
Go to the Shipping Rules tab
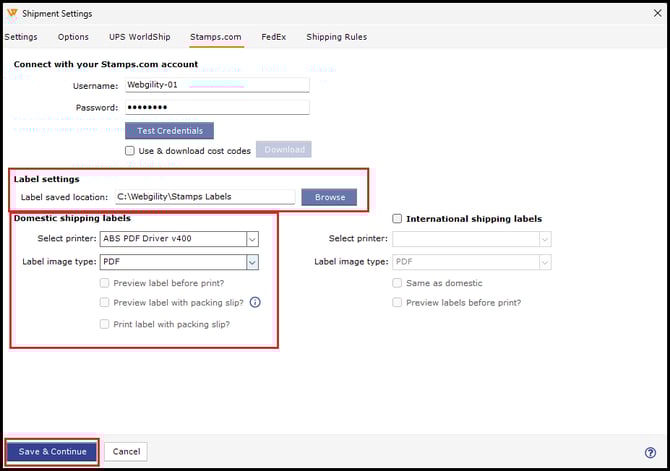336,37
